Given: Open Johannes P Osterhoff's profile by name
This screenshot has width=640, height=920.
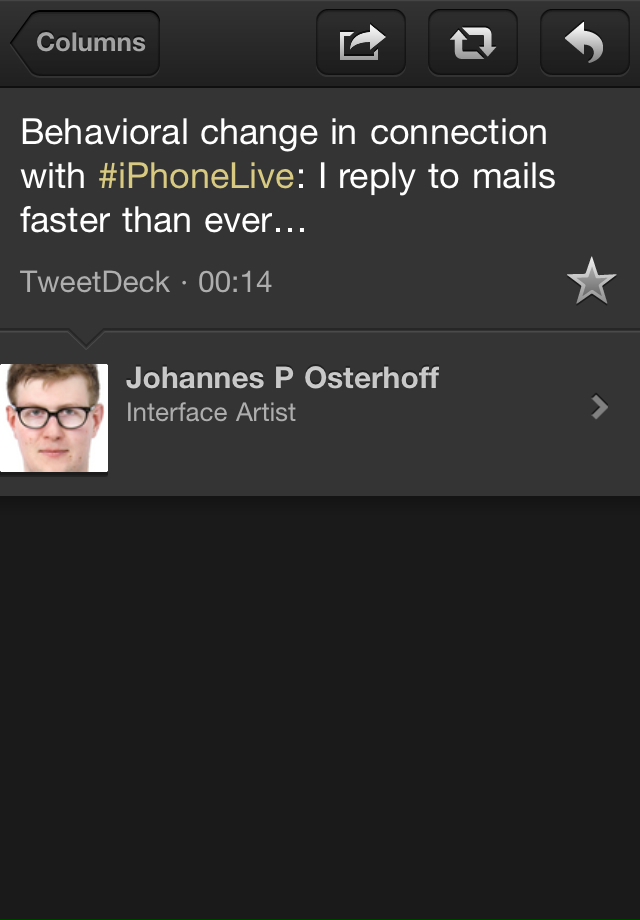Looking at the screenshot, I should tap(282, 379).
